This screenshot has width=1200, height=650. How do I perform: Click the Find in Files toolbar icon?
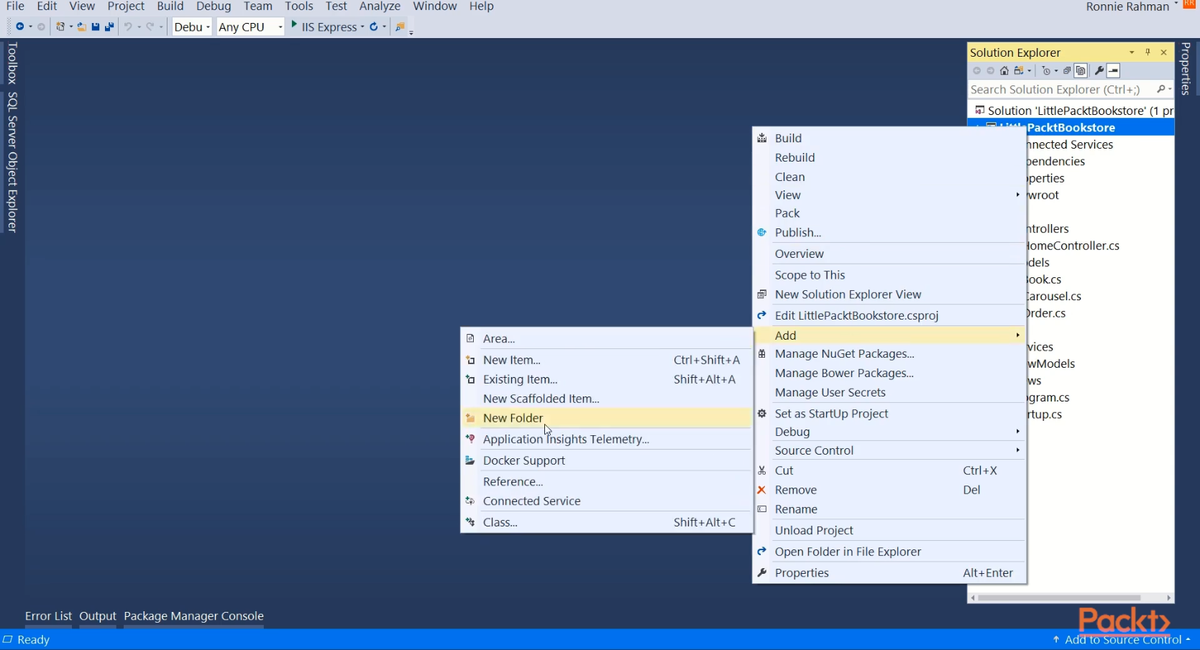click(x=400, y=27)
